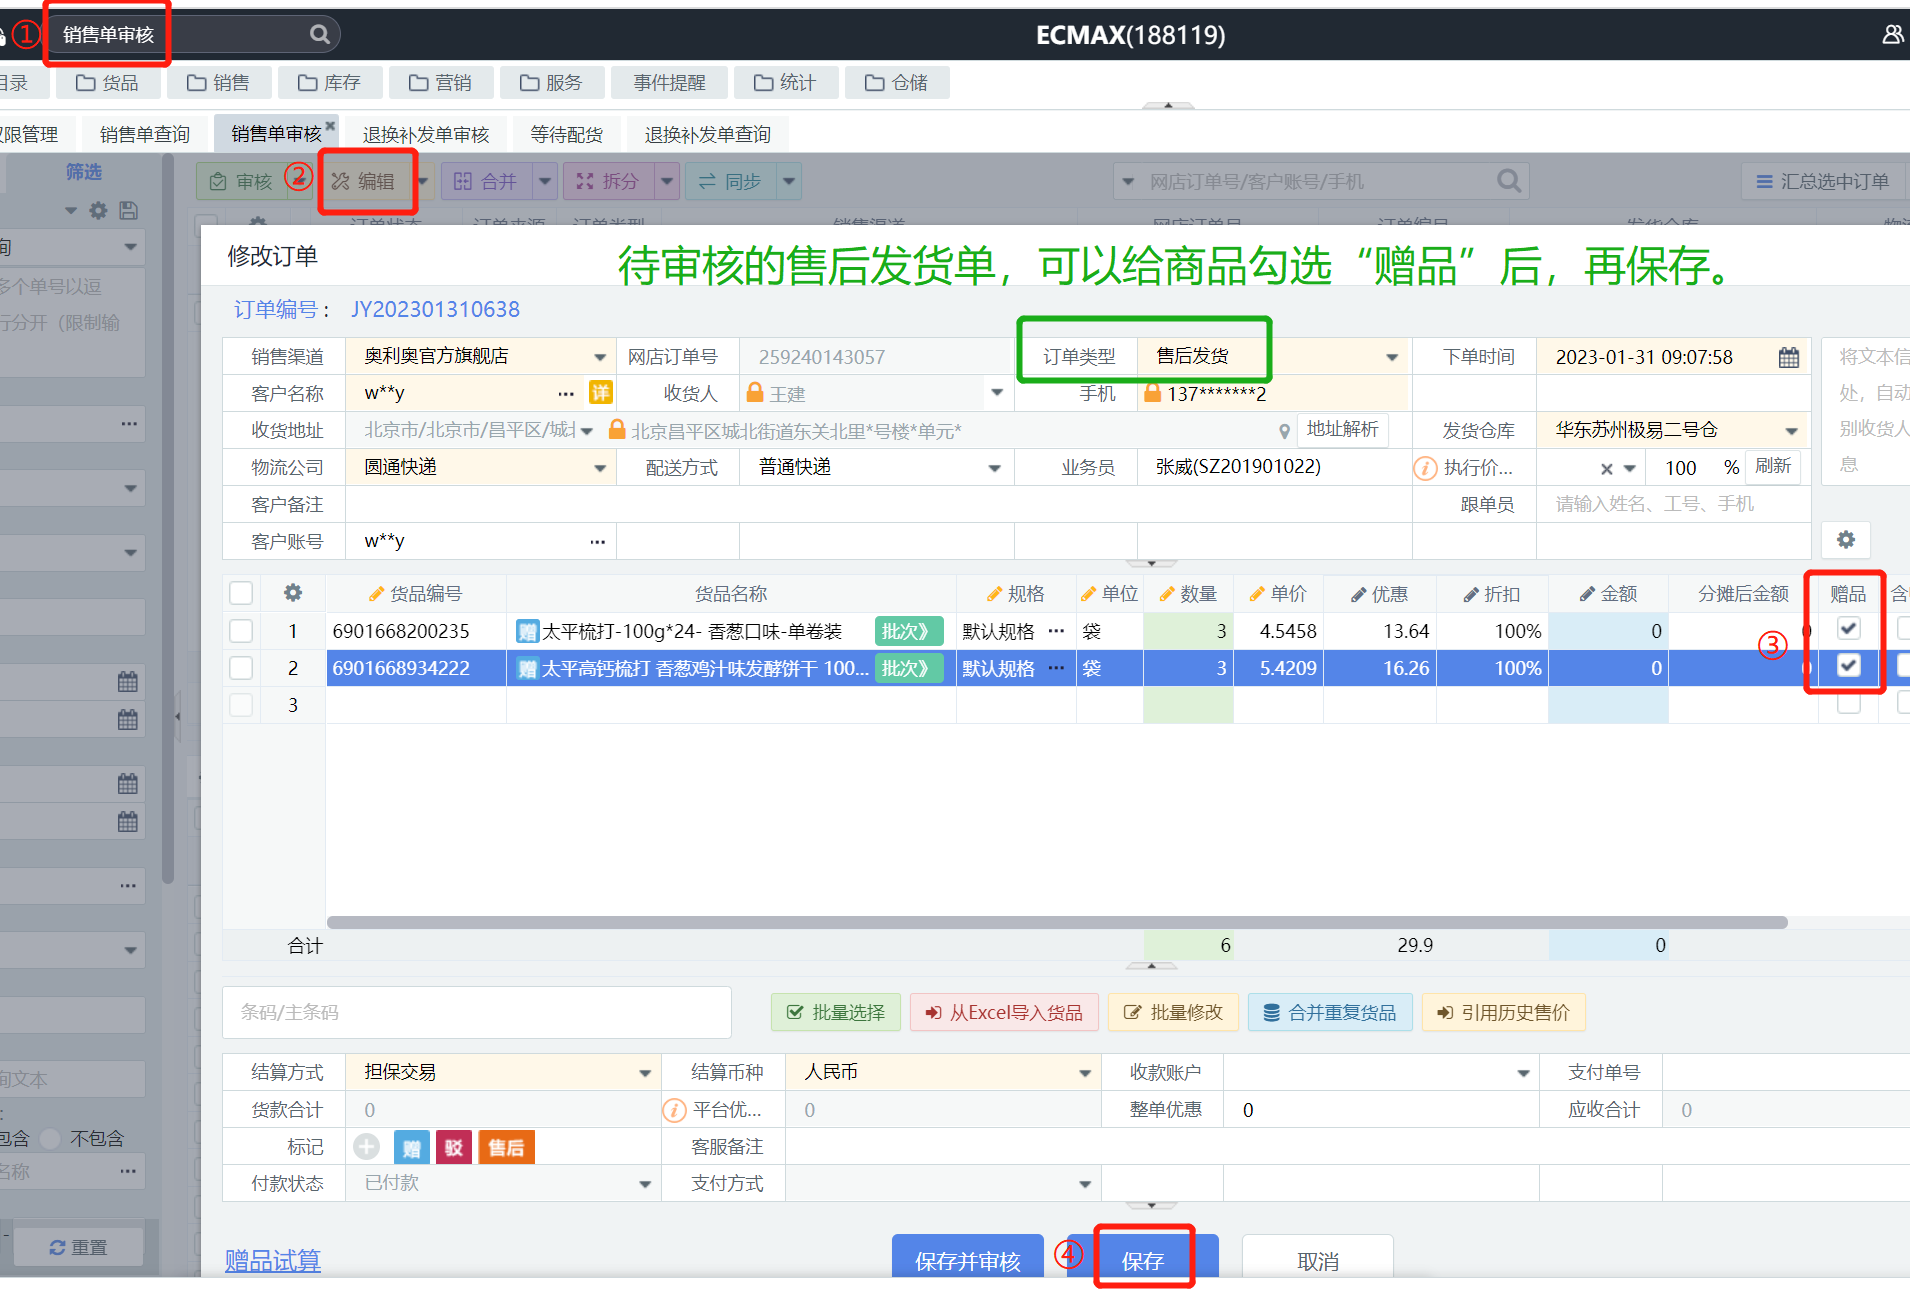Click the info icon next to 平台优惠
Screen dimensions: 1910x1290
click(674, 1110)
